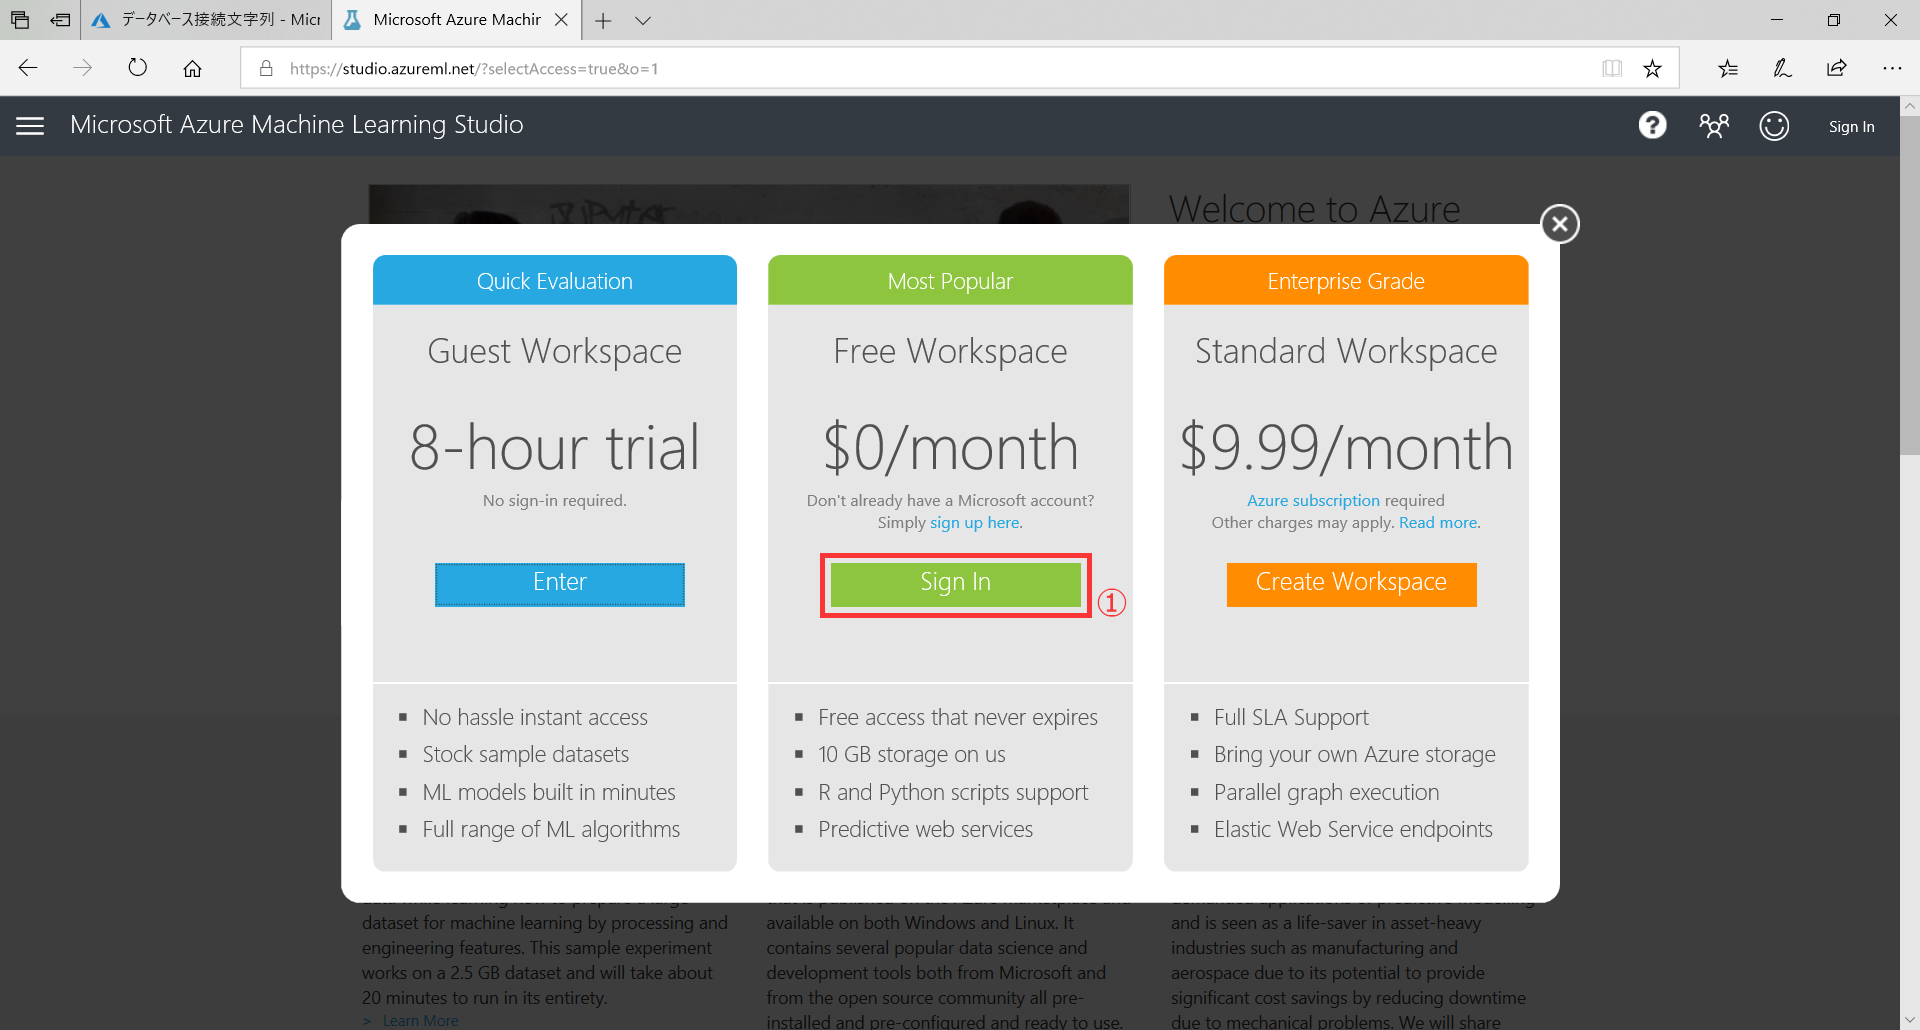Image resolution: width=1920 pixels, height=1030 pixels.
Task: Select the Microsoft Azure Machine Learning tab
Action: coord(457,20)
